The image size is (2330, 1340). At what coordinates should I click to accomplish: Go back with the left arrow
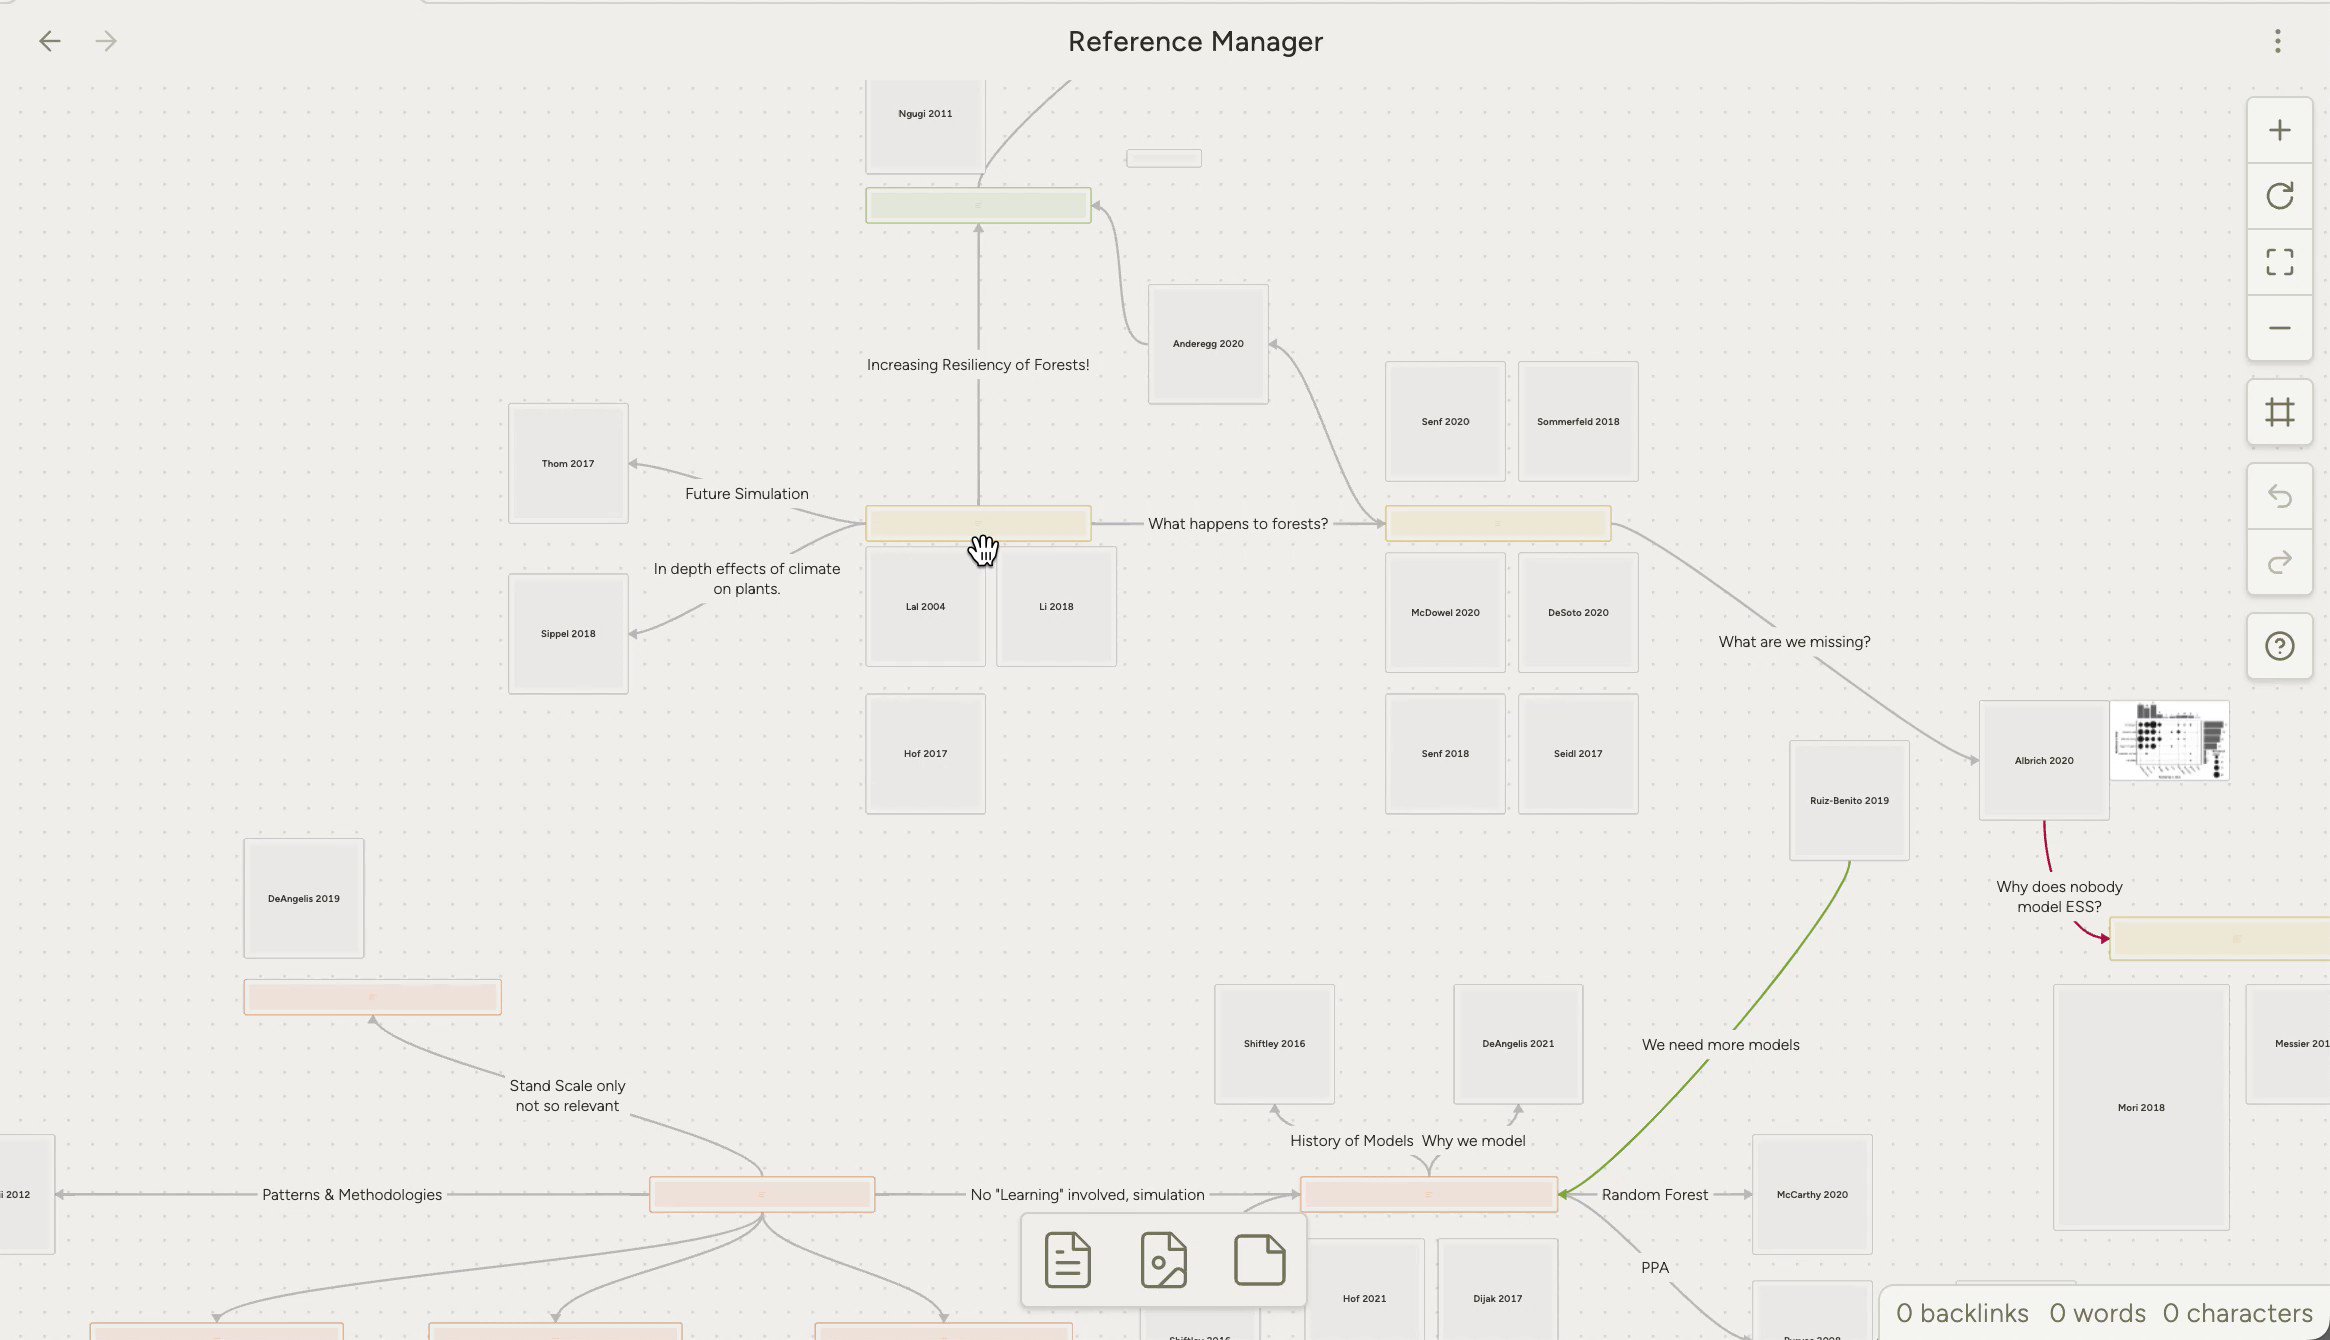tap(50, 41)
